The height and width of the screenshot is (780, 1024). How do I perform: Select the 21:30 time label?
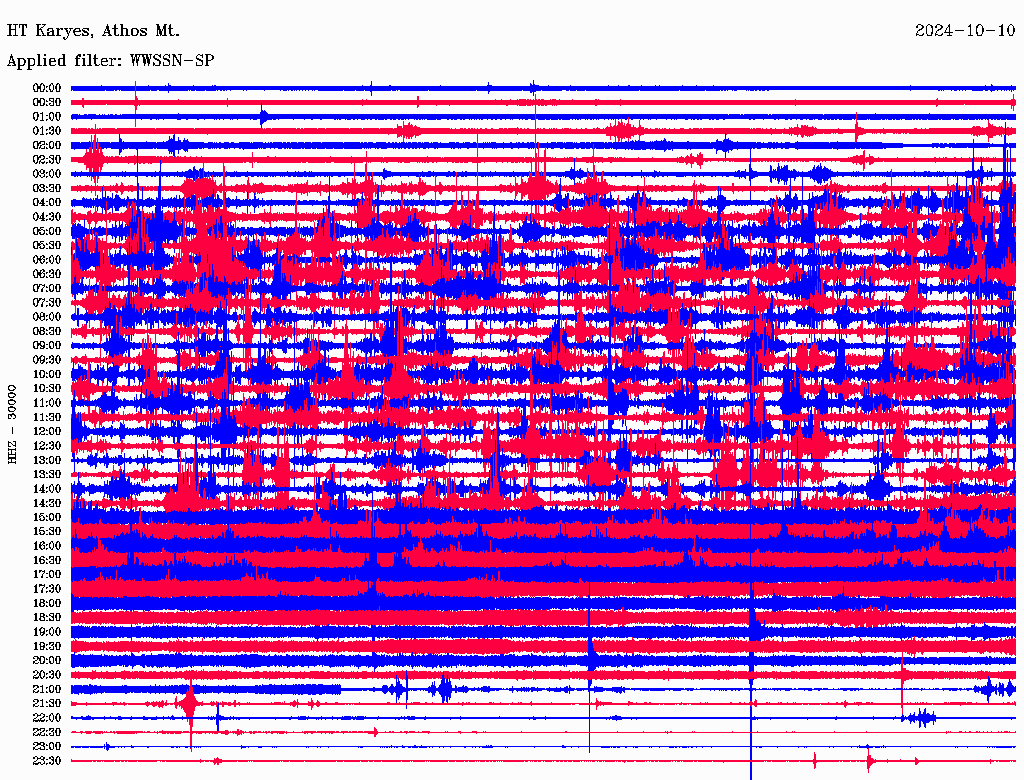tap(47, 704)
